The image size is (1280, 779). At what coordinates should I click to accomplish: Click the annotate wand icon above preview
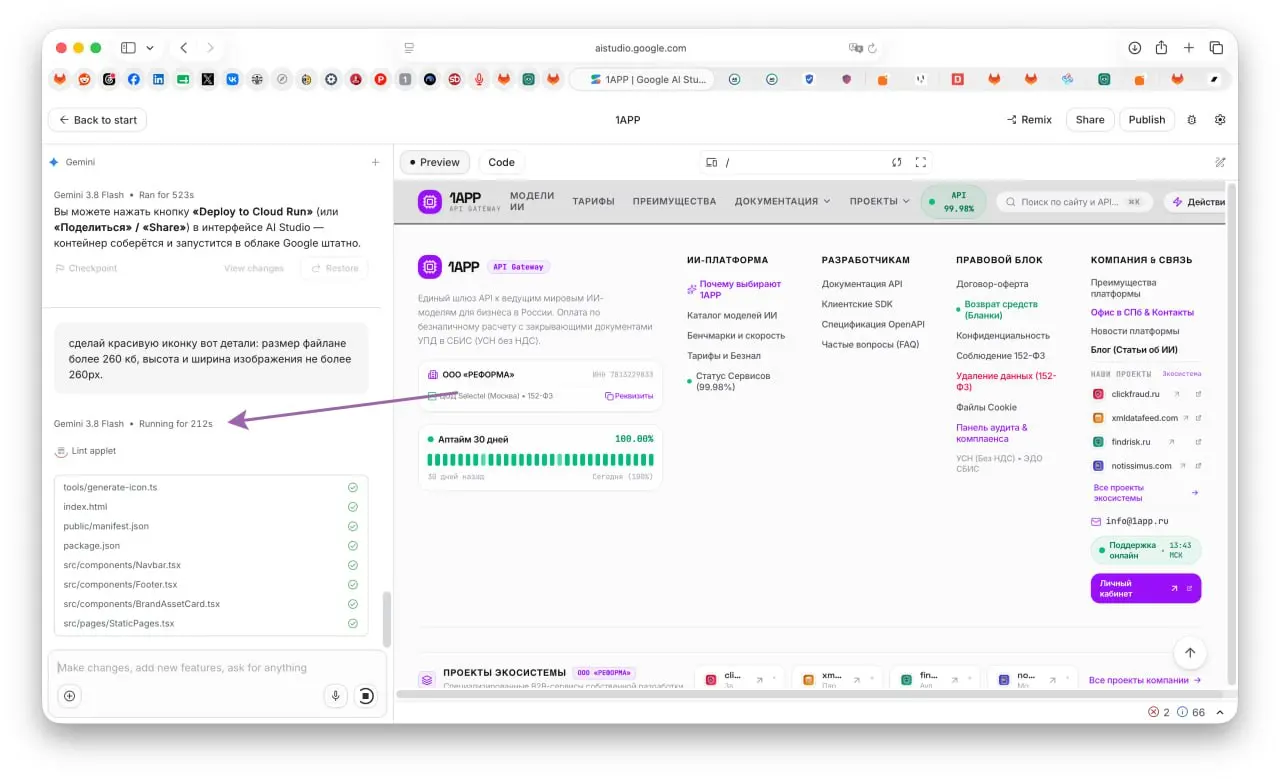coord(1220,162)
